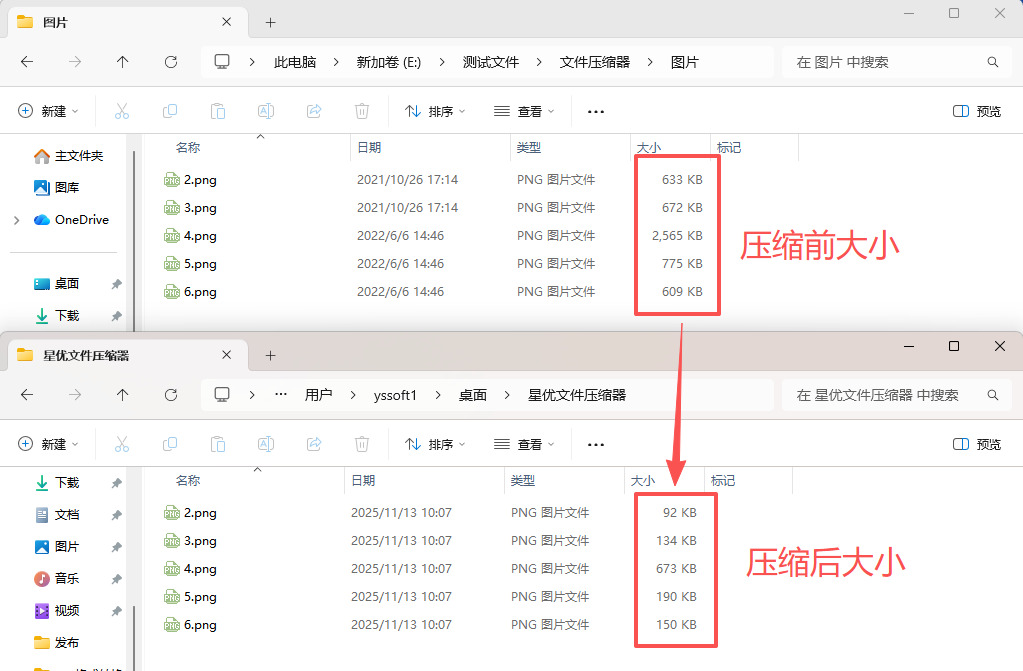This screenshot has height=671, width=1023.
Task: Click This PC monitor icon in 图片 address bar
Action: coord(222,62)
